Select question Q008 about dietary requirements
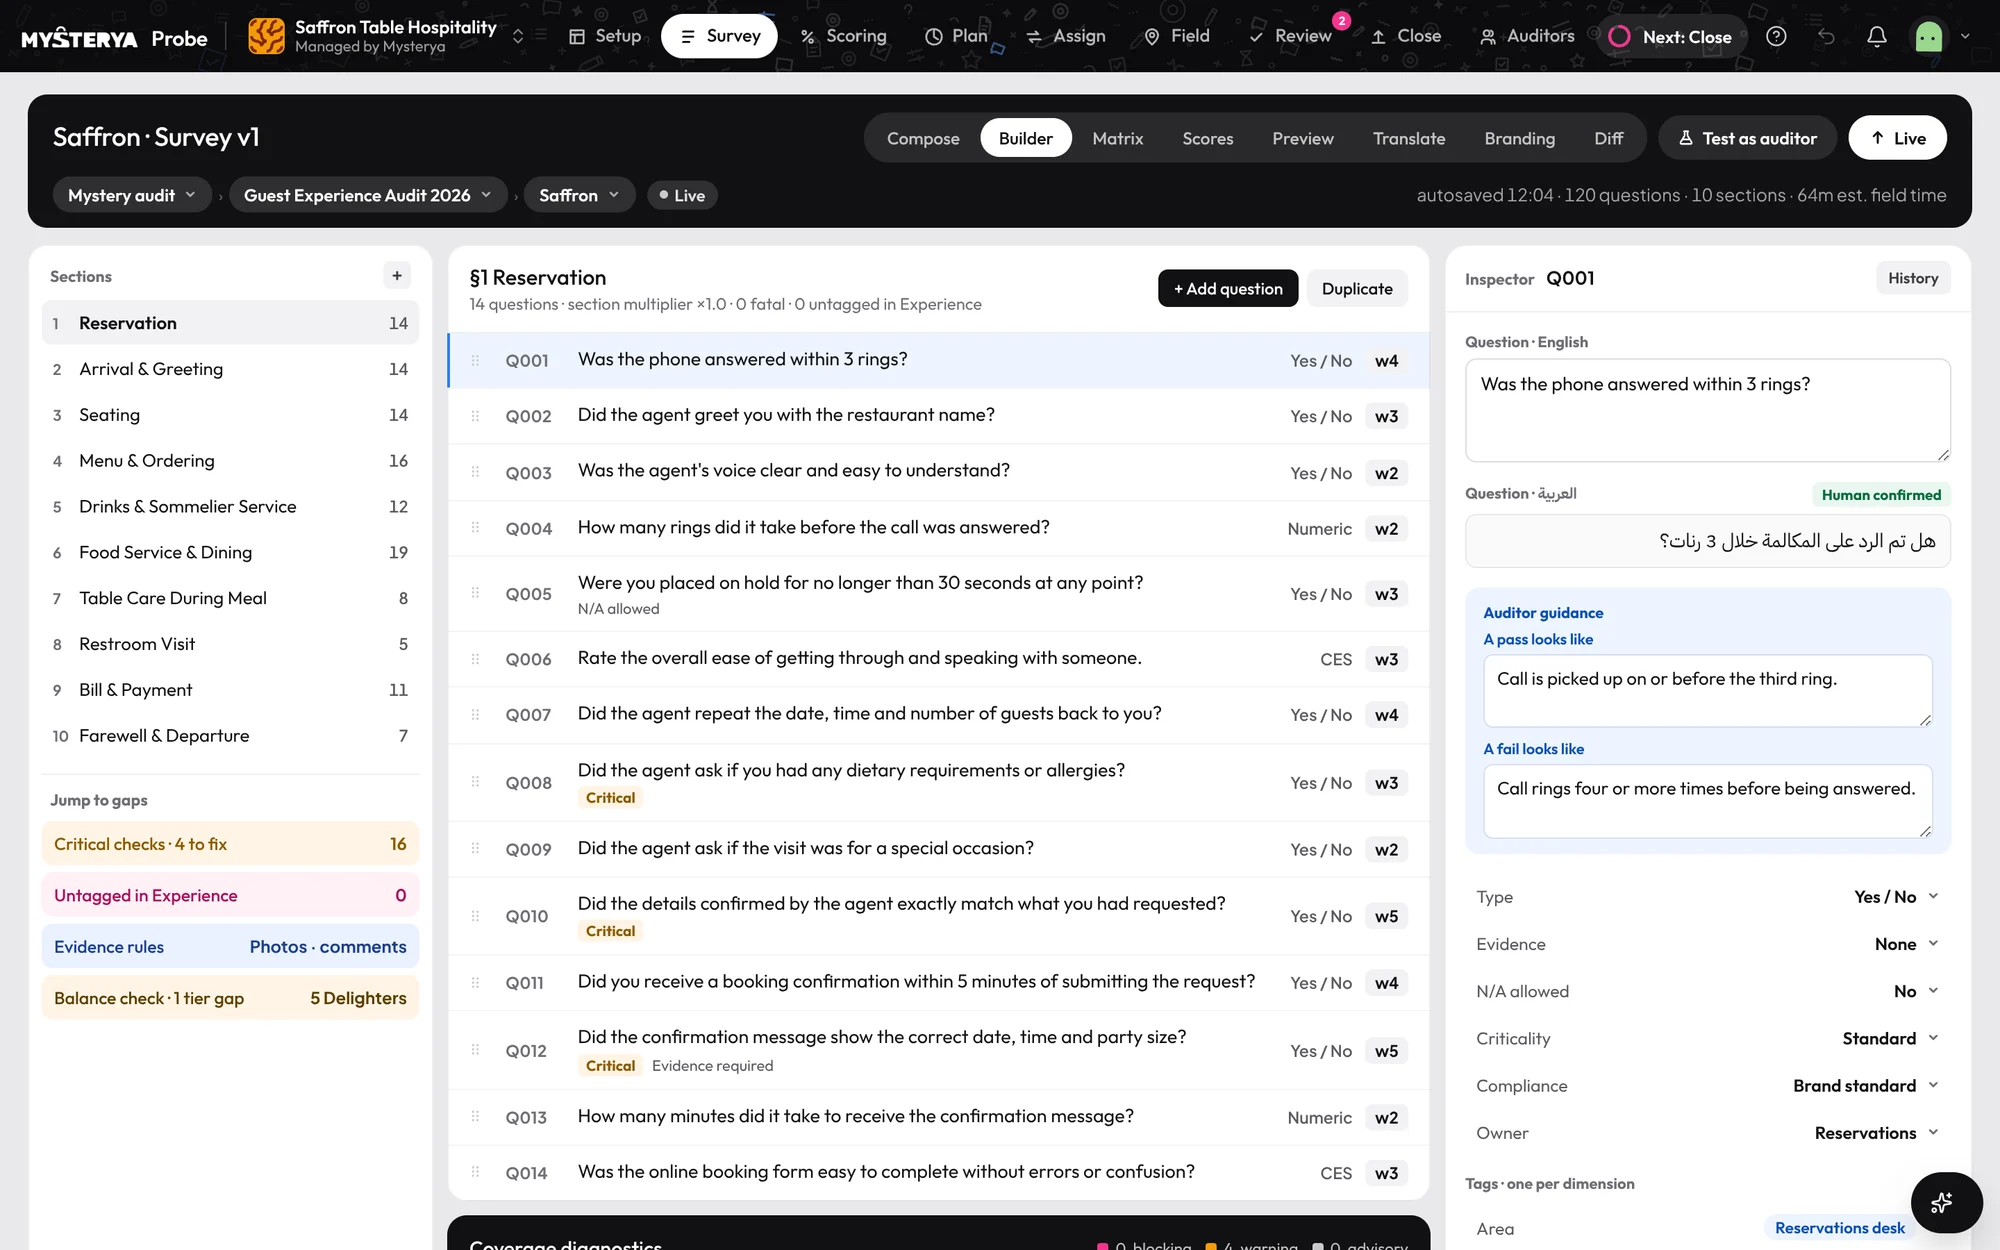 938,783
